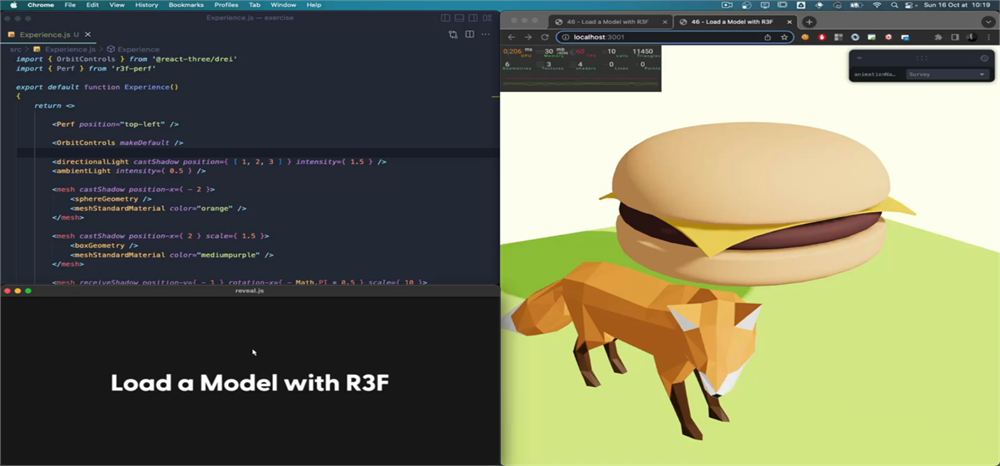Open the View menu

[117, 4]
